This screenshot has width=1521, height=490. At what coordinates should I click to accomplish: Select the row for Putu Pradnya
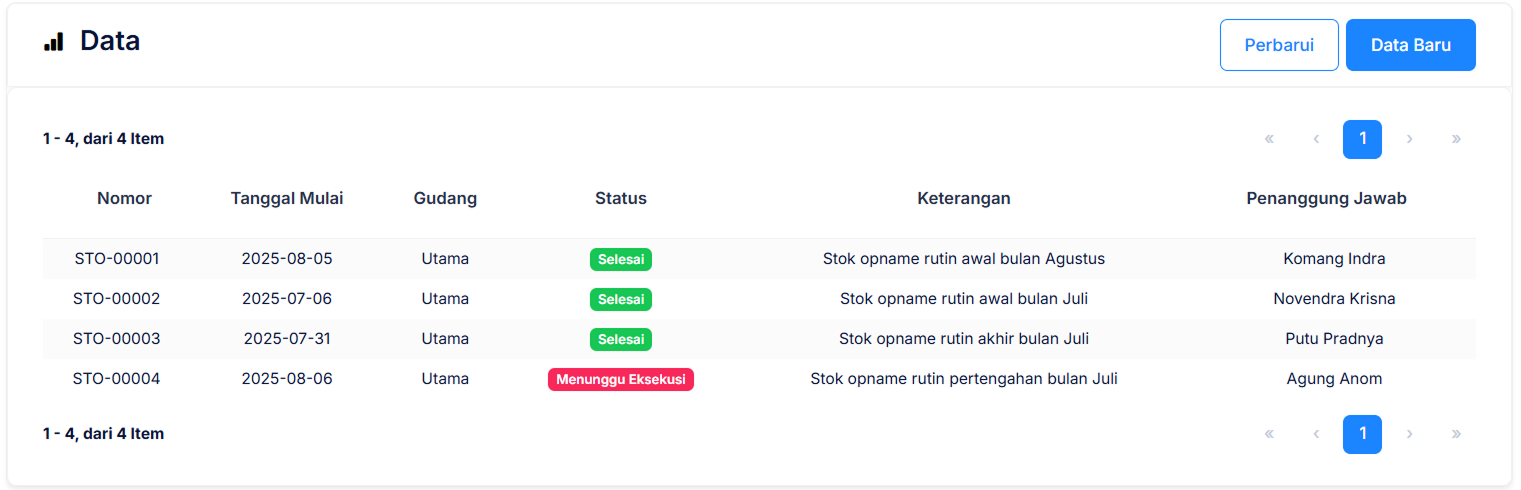pyautogui.click(x=1334, y=339)
